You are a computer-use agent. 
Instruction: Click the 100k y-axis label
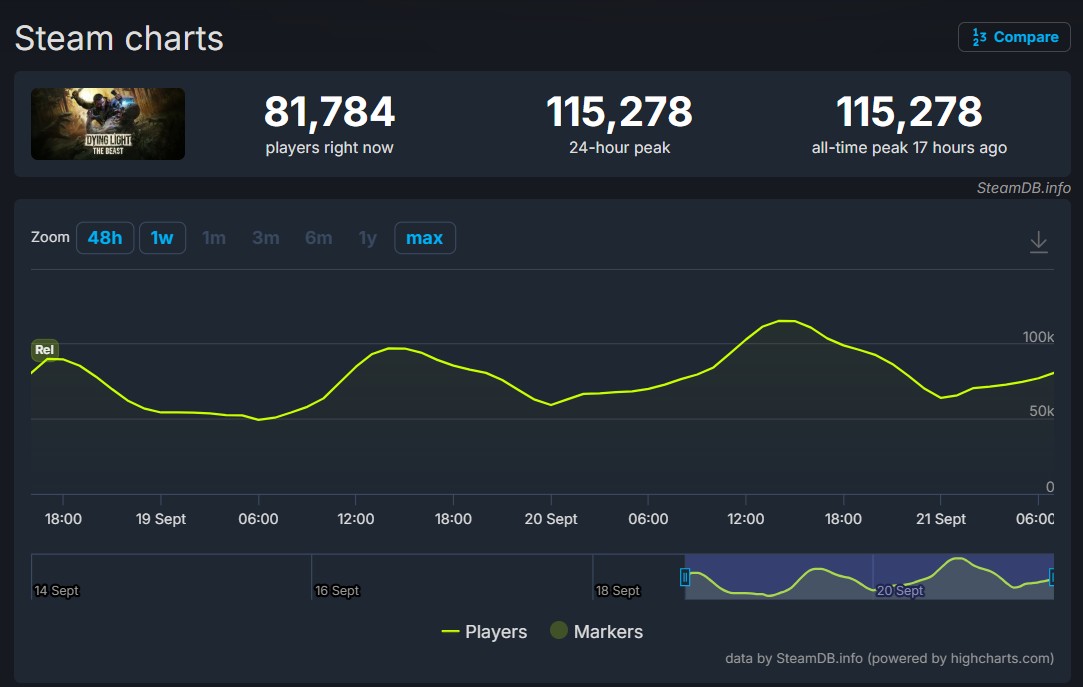coord(1038,337)
